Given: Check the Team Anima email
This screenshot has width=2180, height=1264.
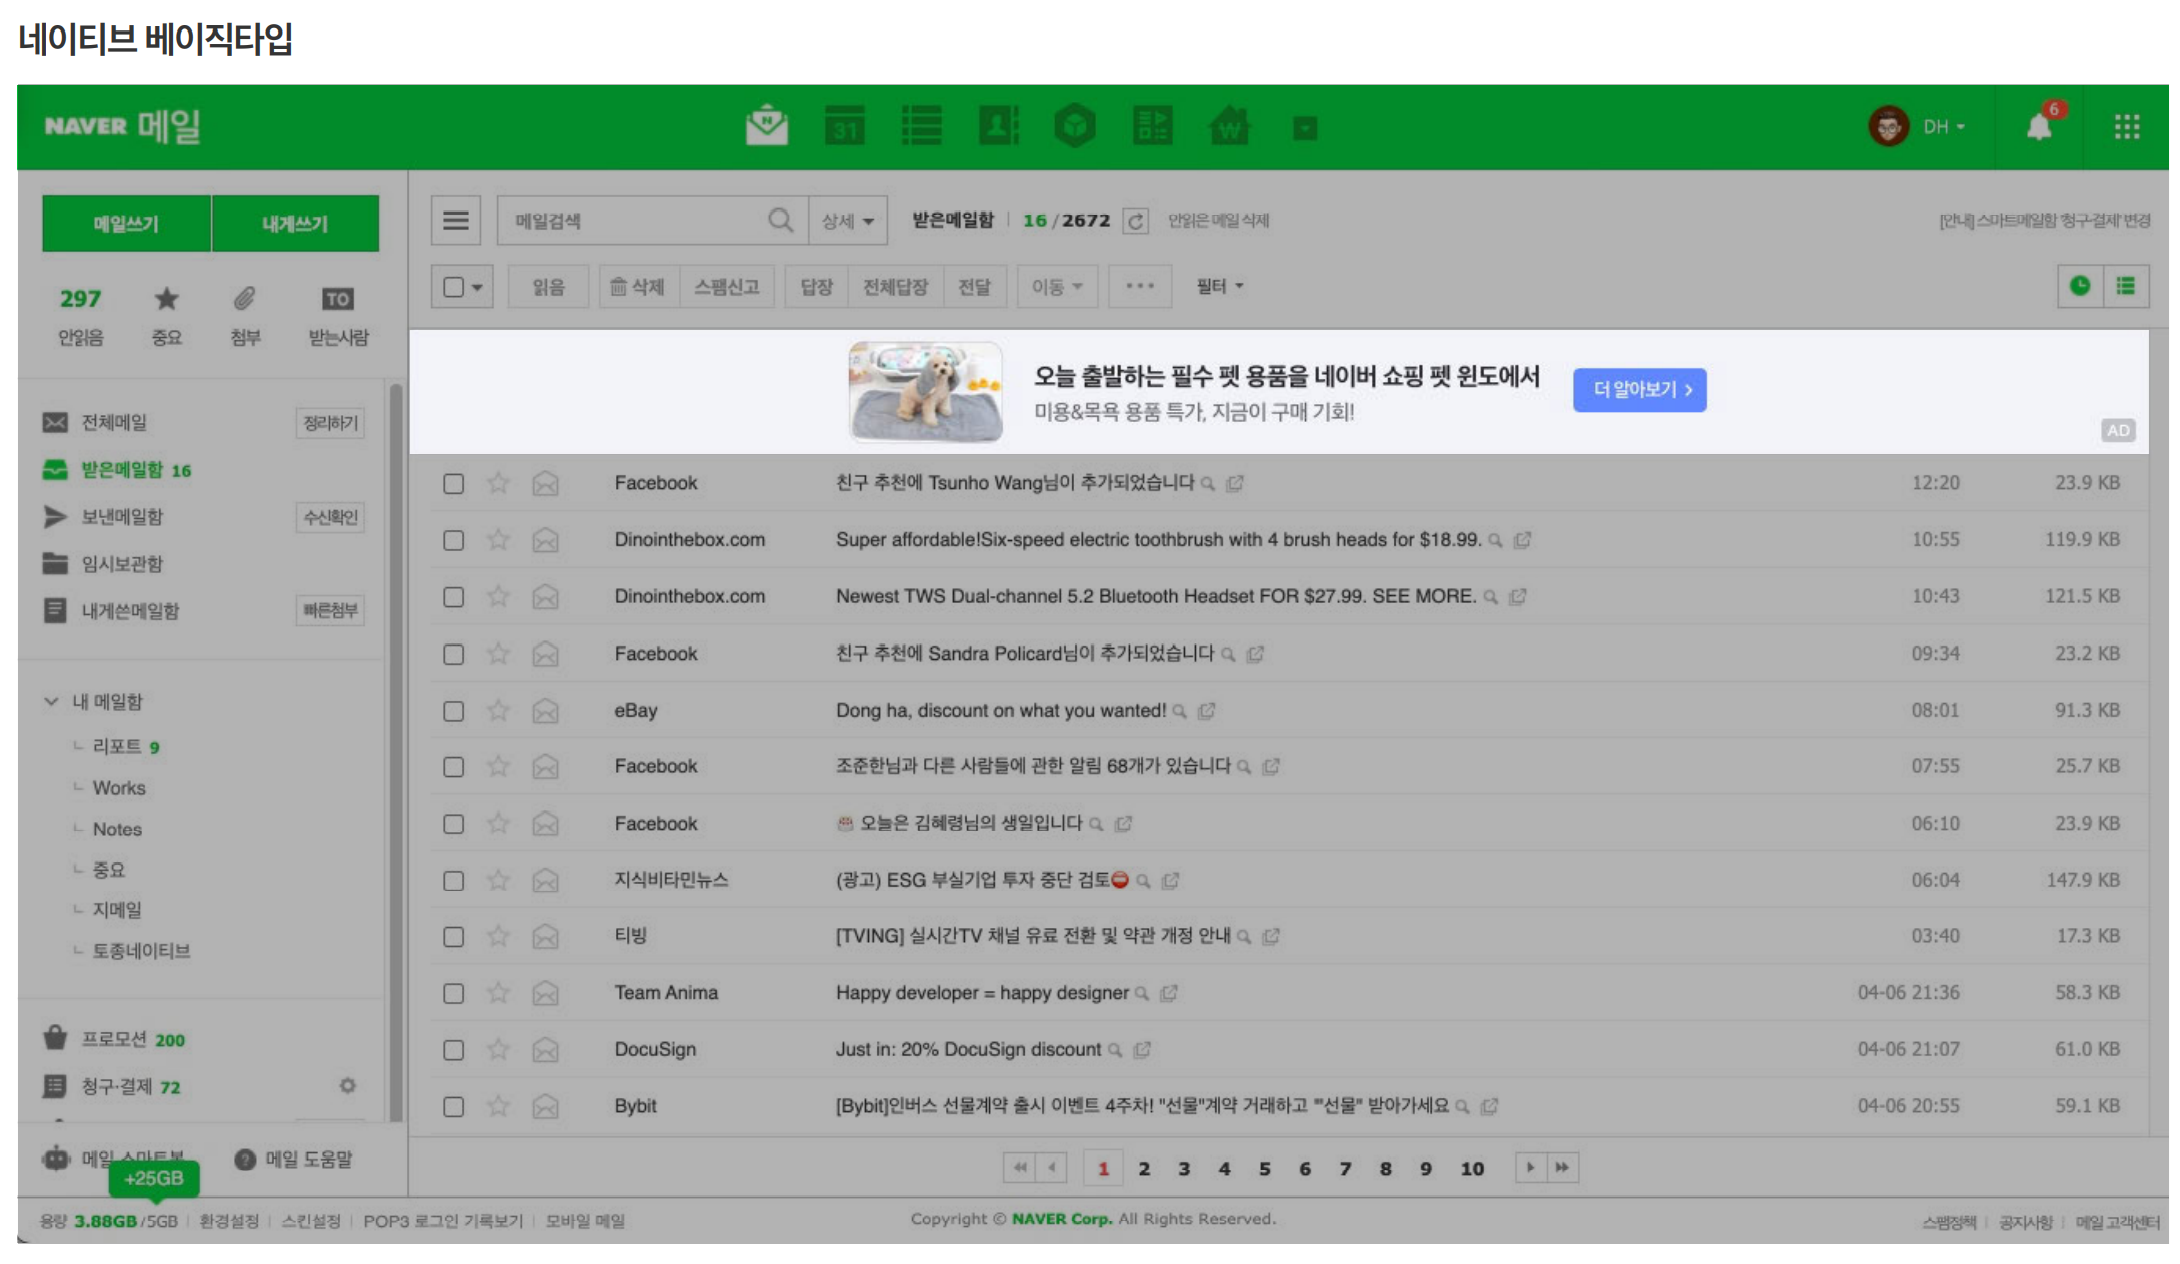Looking at the screenshot, I should point(454,993).
